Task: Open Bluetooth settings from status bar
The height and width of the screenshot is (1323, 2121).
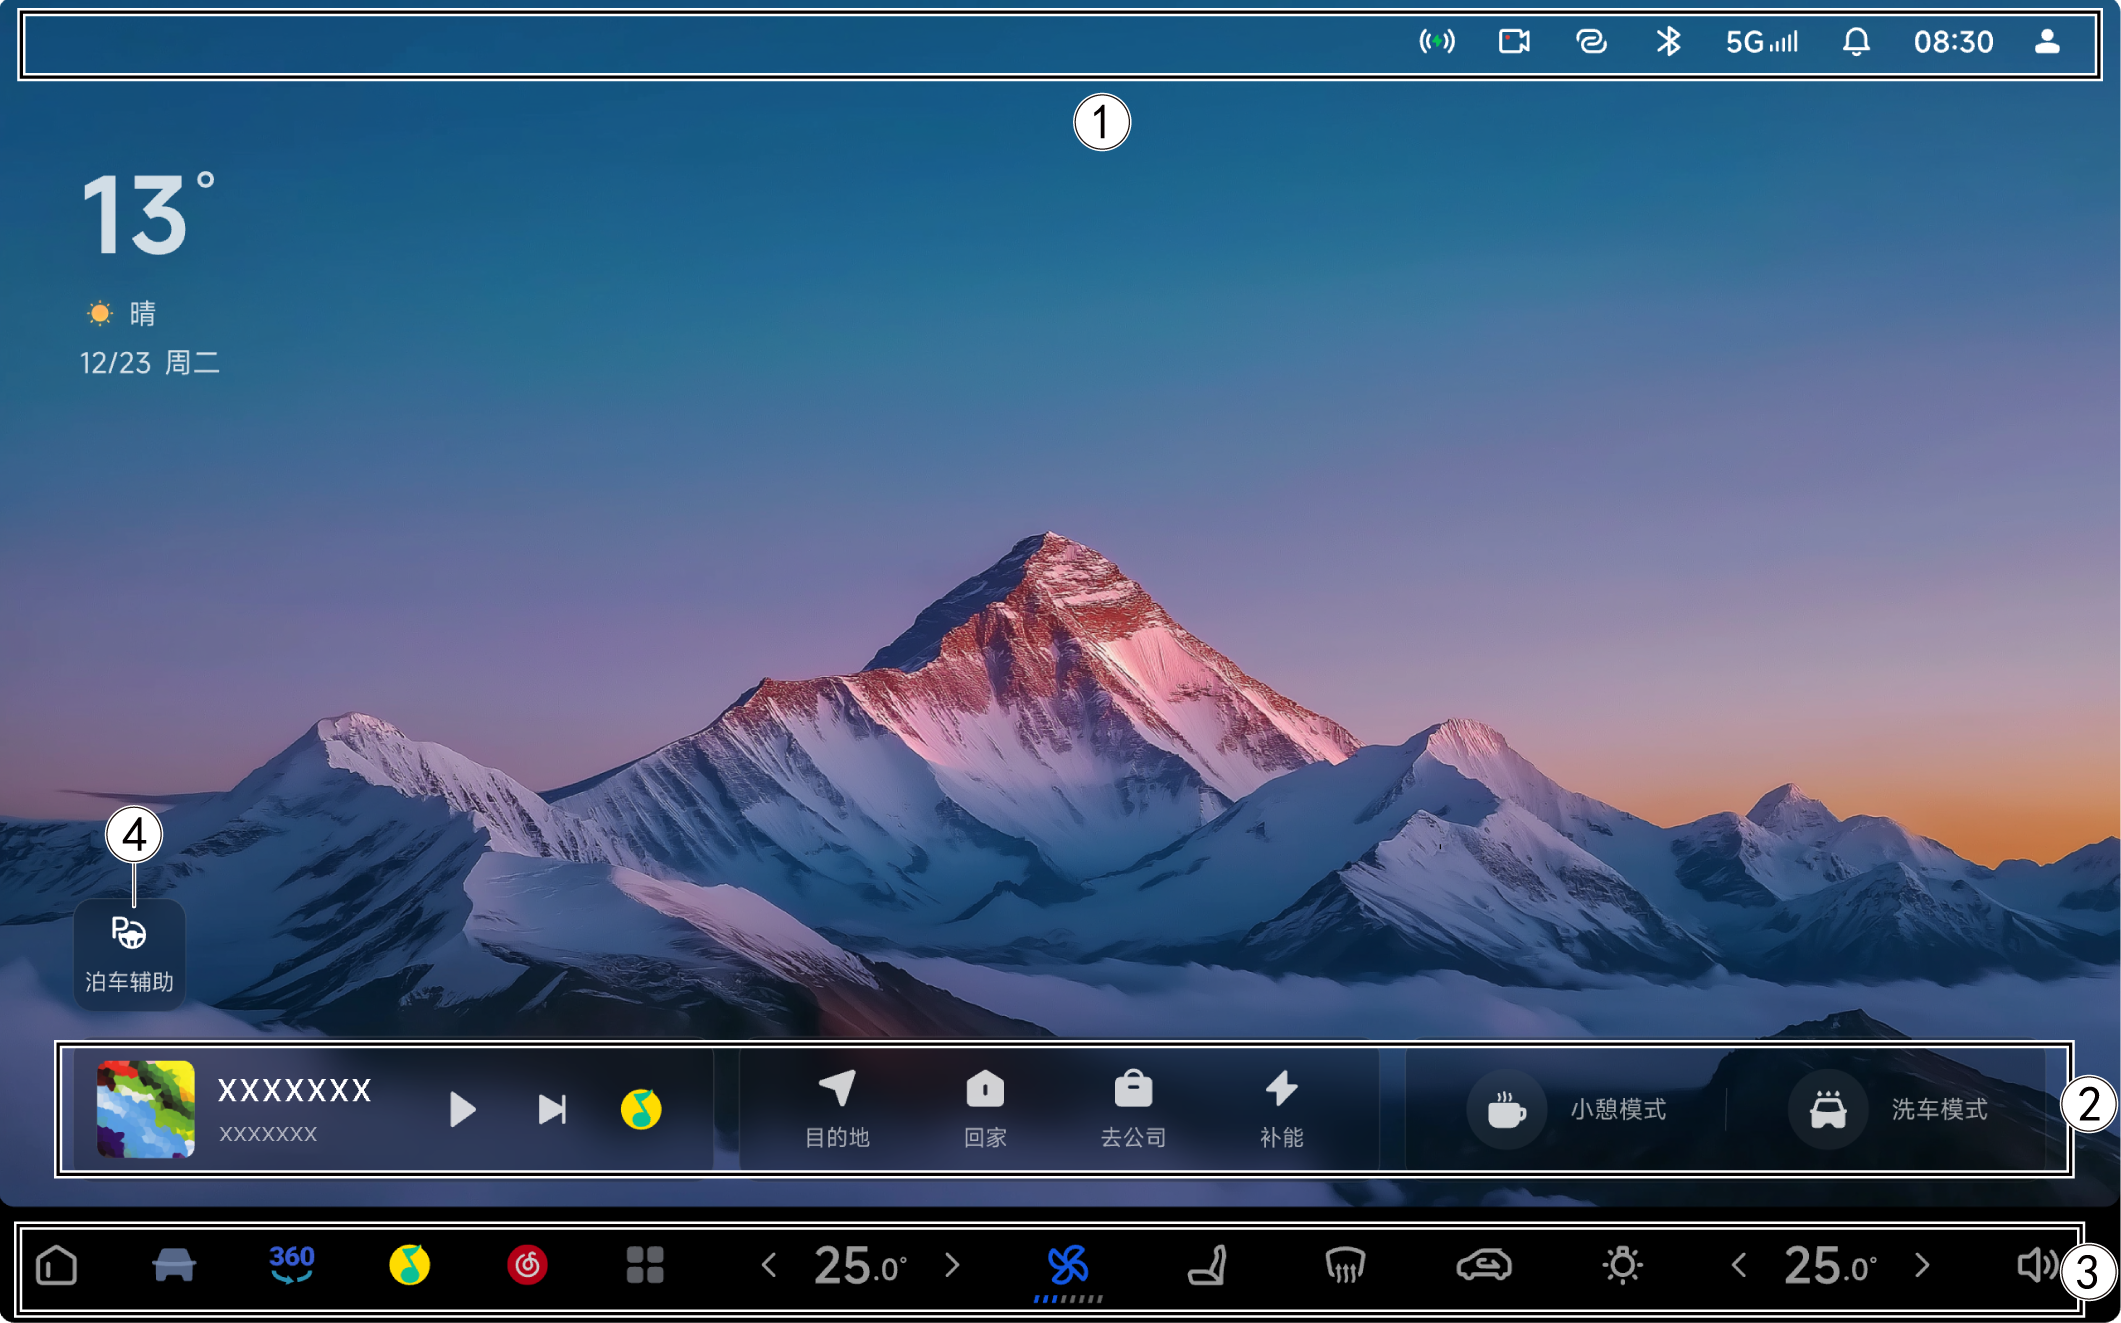Action: pos(1668,42)
